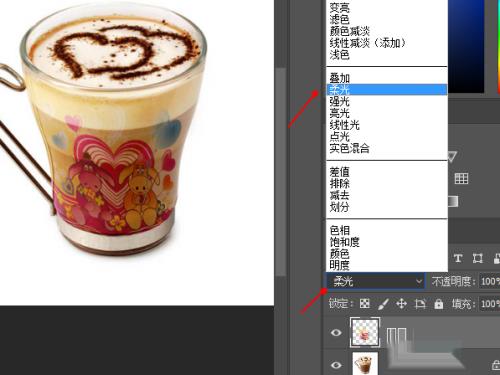Click the 不透明度 opacity value field
This screenshot has width=500, height=375.
click(x=489, y=281)
